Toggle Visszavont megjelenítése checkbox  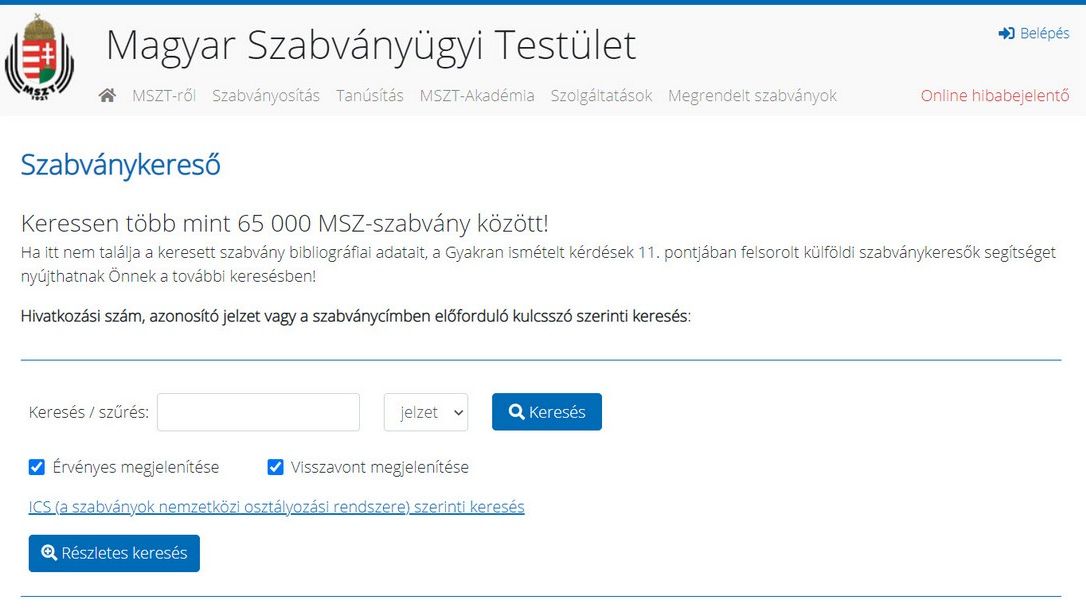point(275,467)
